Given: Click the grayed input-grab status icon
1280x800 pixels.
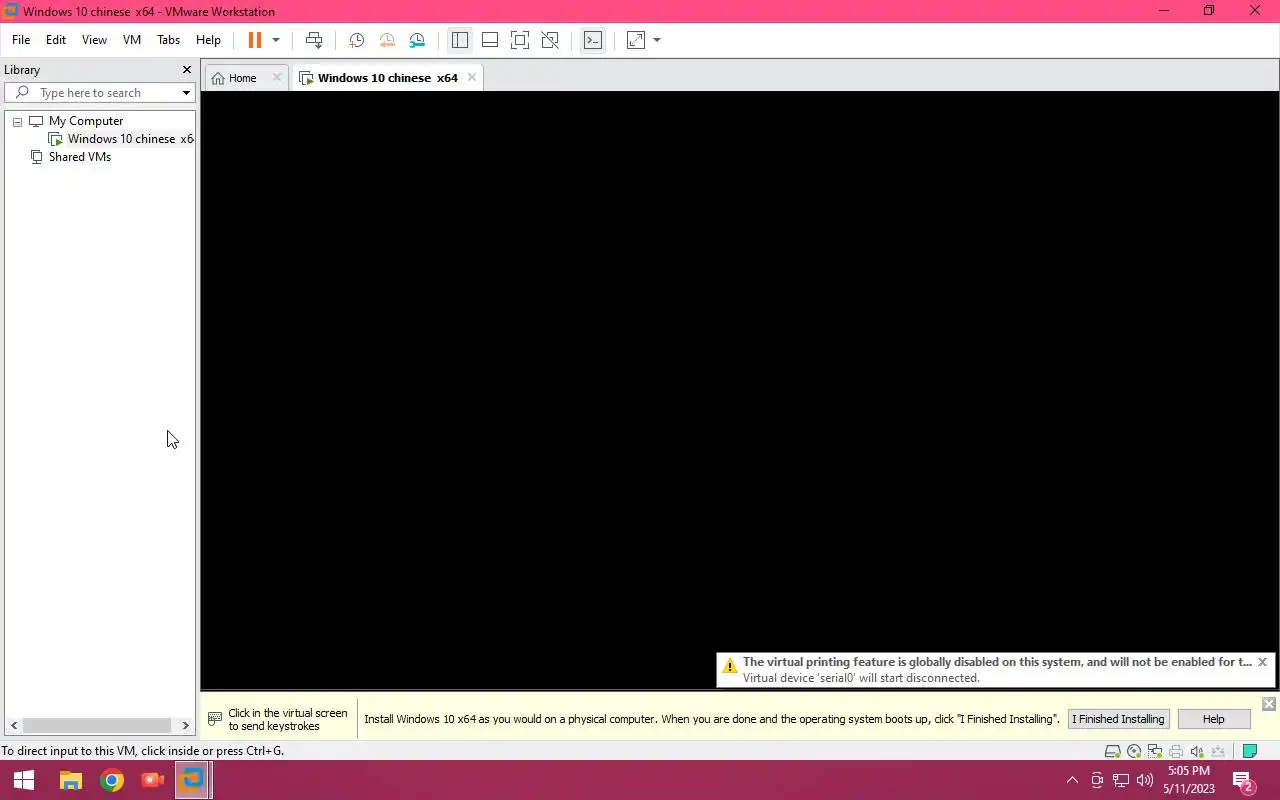Looking at the screenshot, I should pos(1218,751).
